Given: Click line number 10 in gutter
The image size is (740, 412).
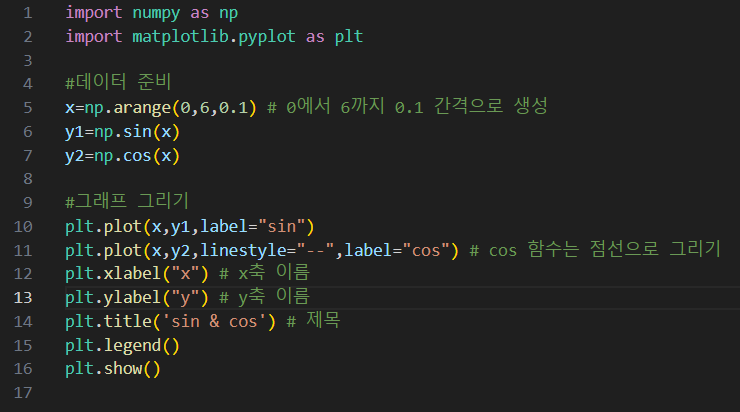Looking at the screenshot, I should coord(23,227).
